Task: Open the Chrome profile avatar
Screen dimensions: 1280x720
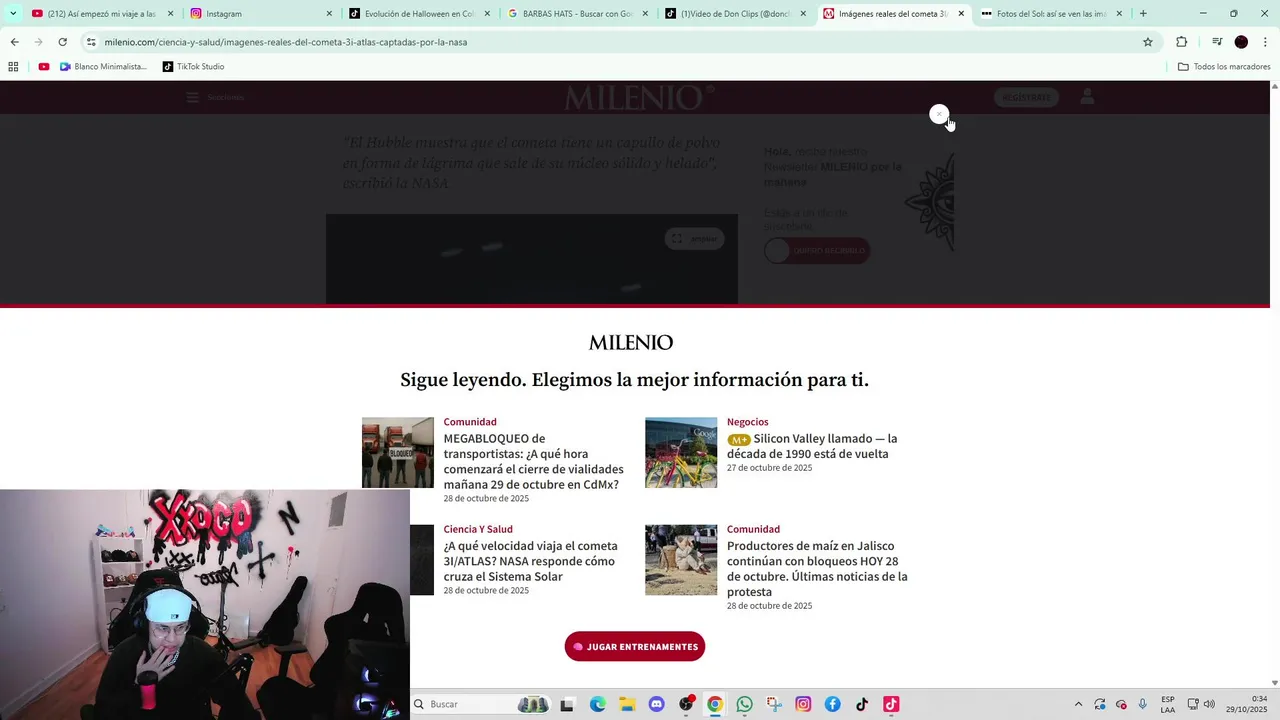Action: click(1241, 42)
